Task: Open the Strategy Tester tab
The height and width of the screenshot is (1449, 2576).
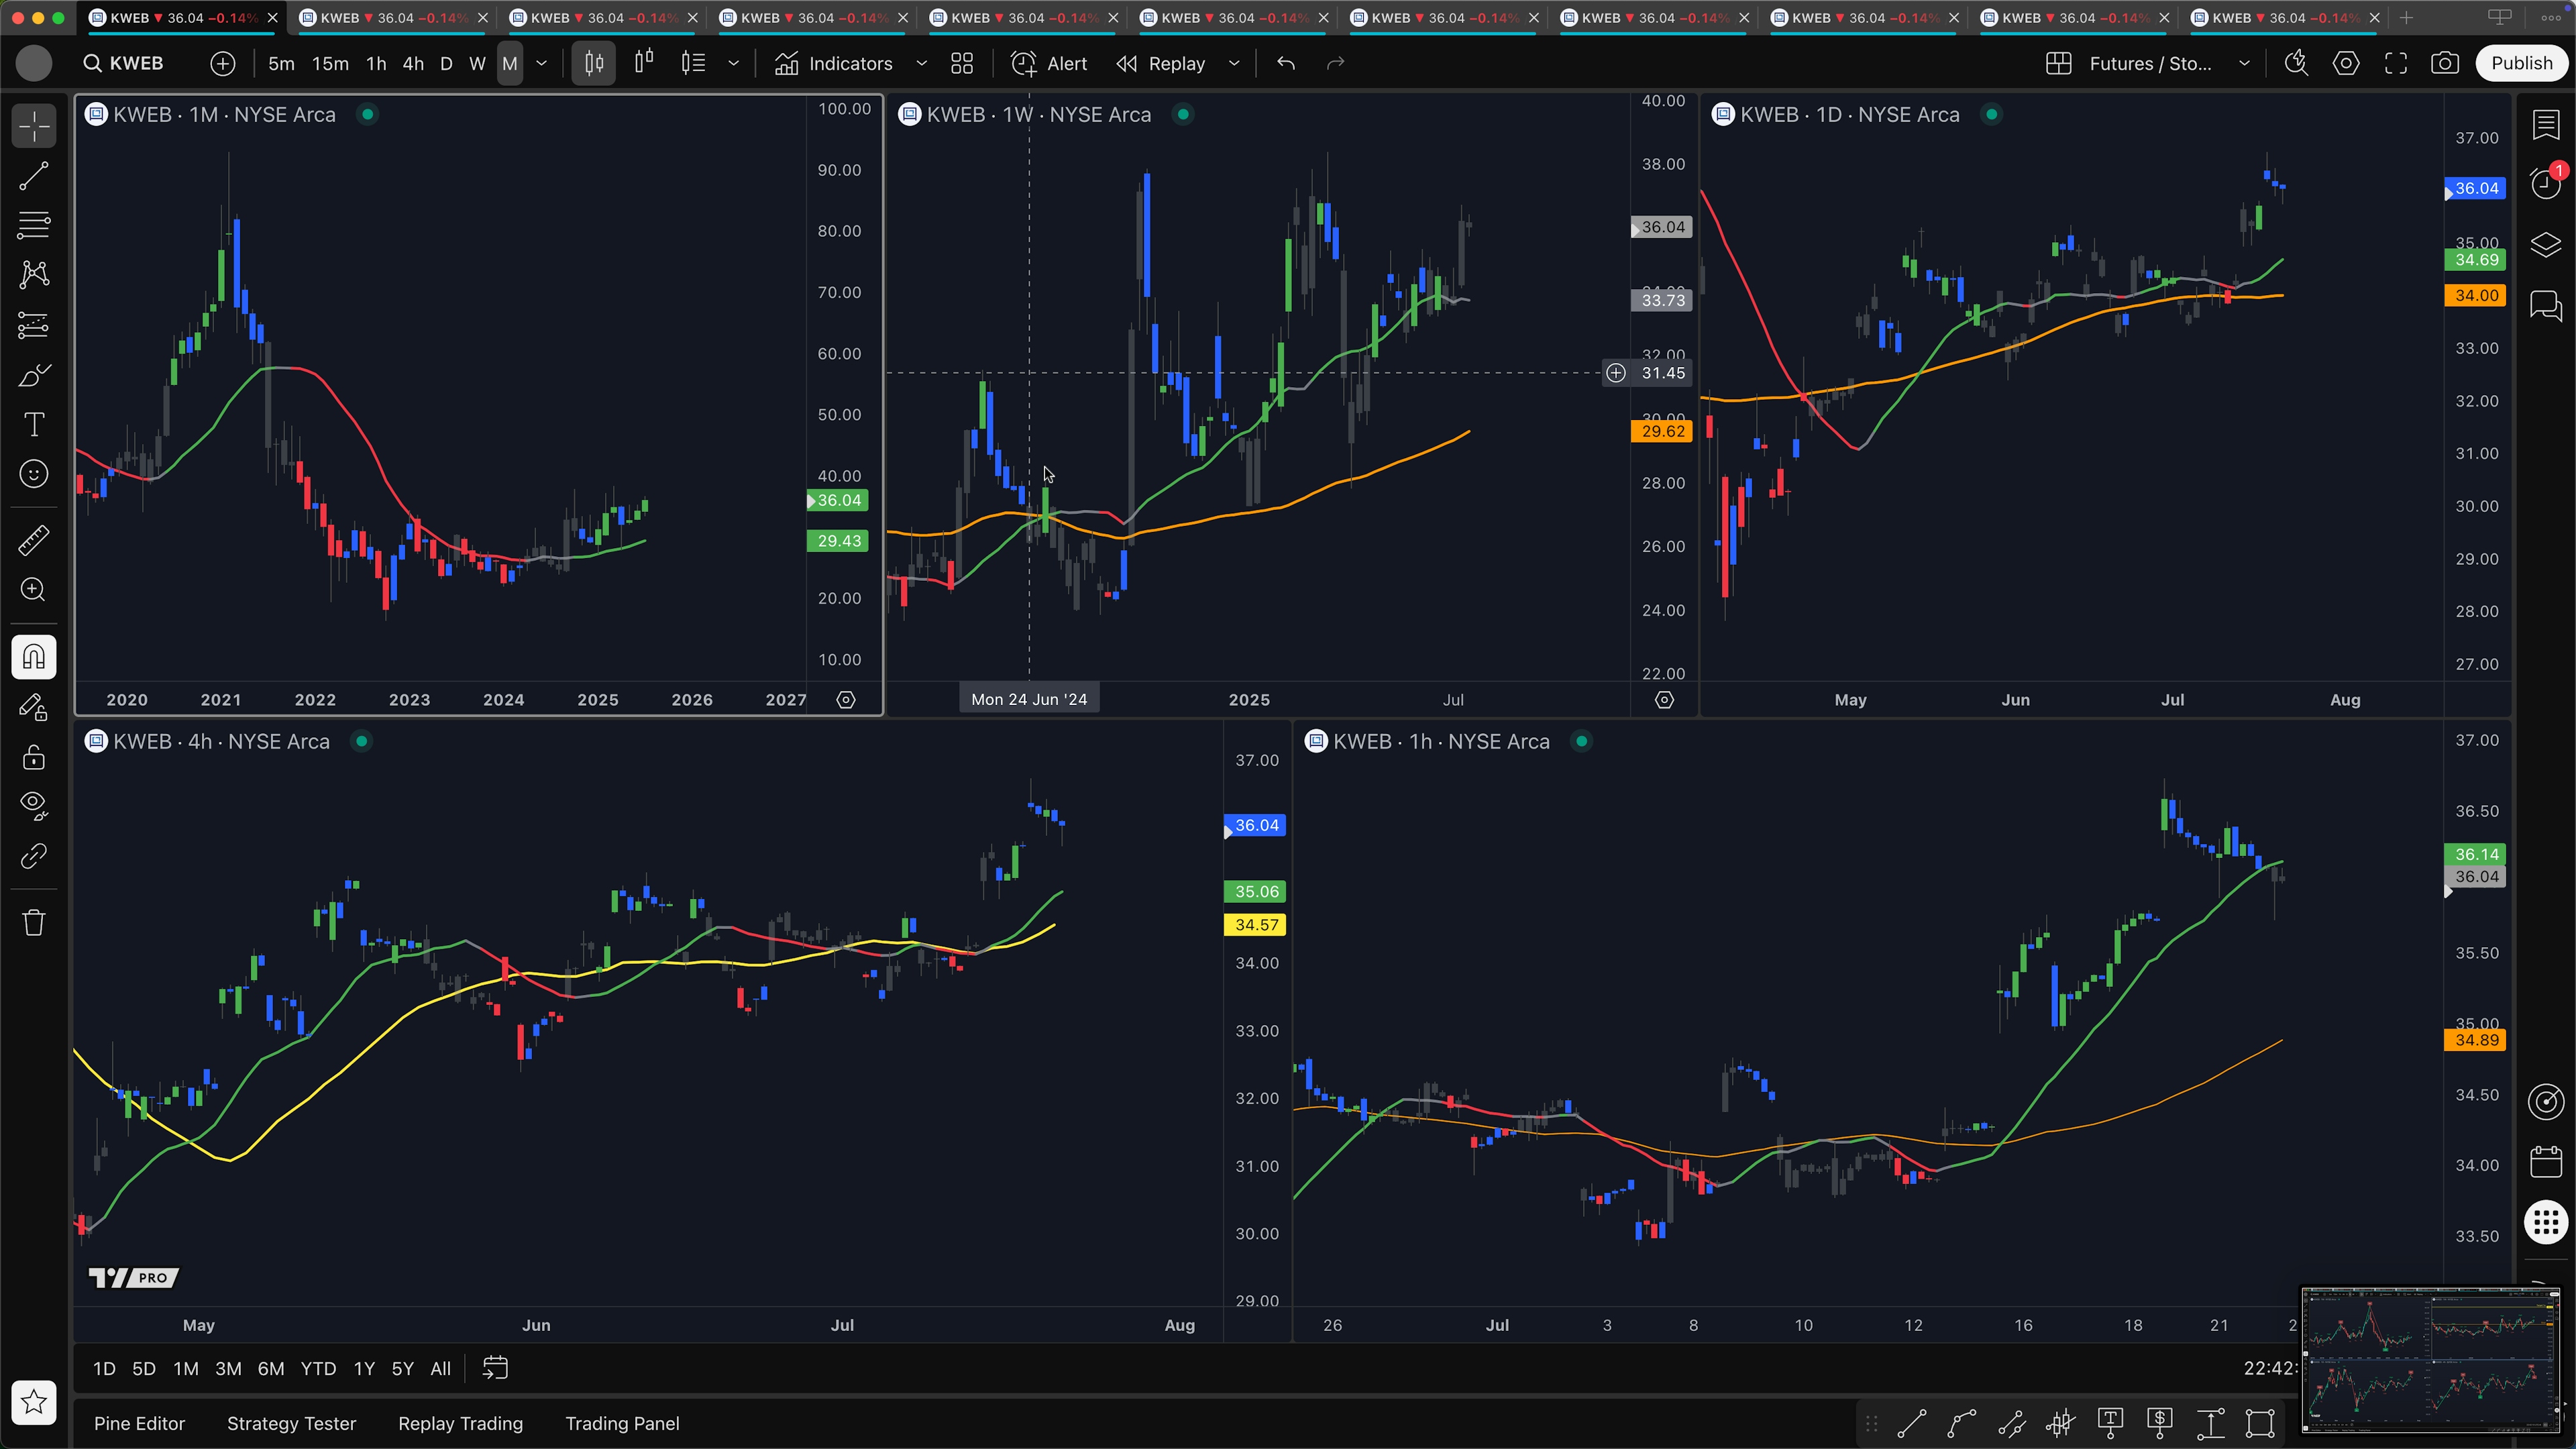Action: (291, 1423)
